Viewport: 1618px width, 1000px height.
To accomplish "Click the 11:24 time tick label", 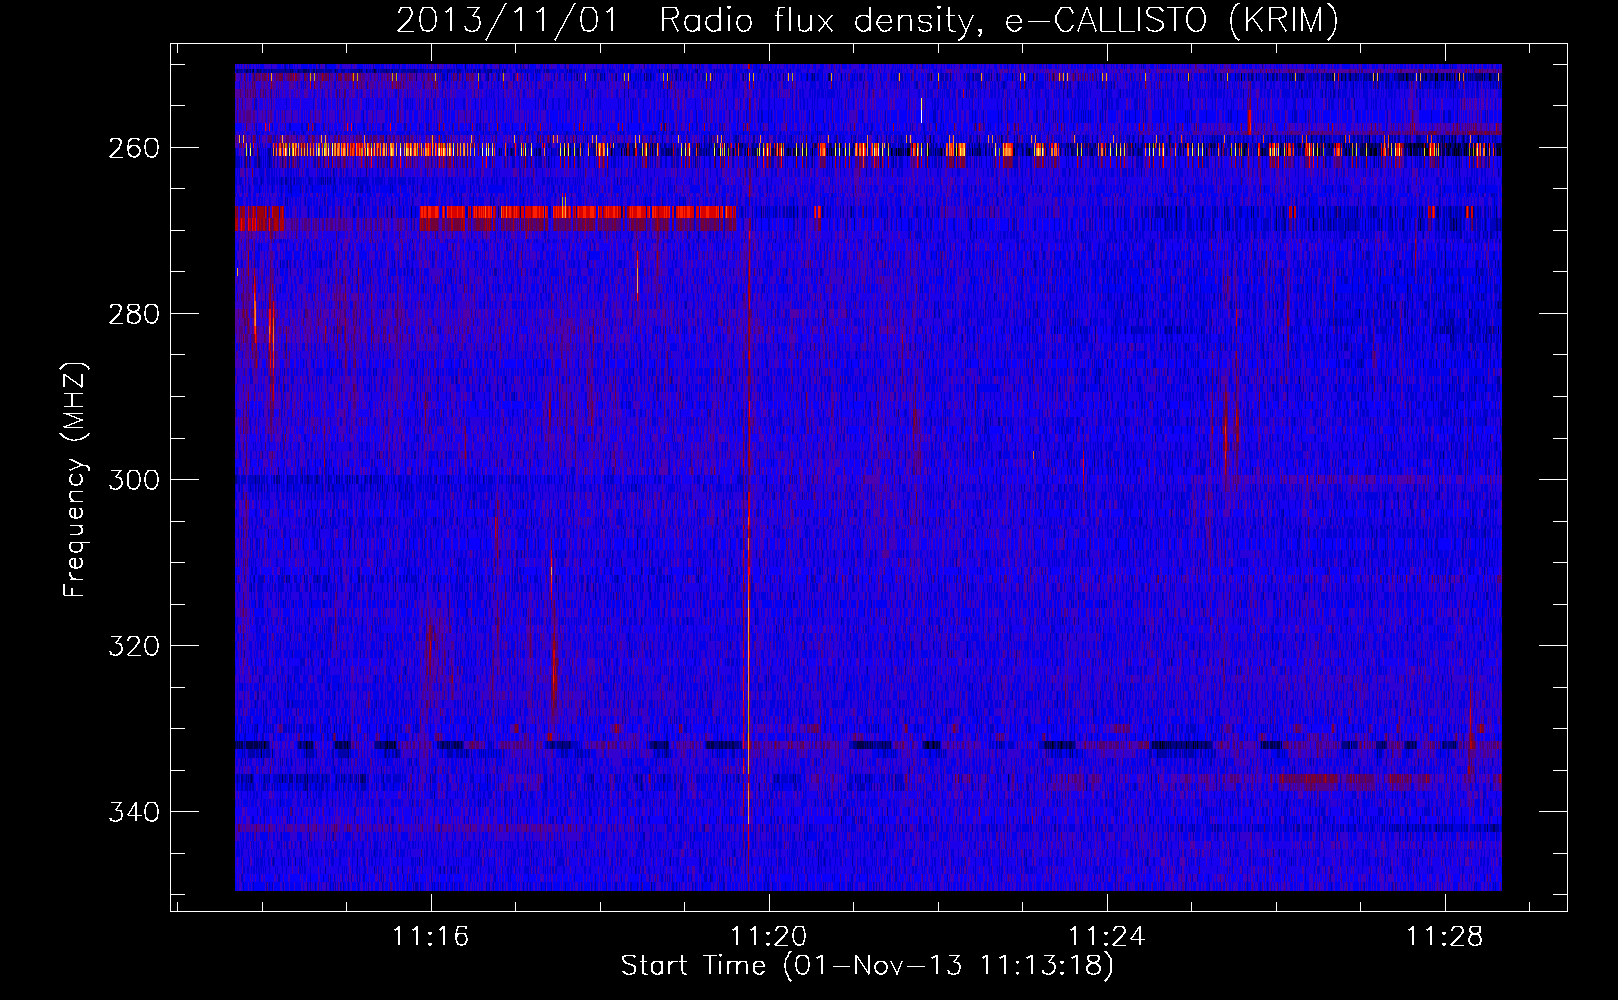I will pos(1107,936).
